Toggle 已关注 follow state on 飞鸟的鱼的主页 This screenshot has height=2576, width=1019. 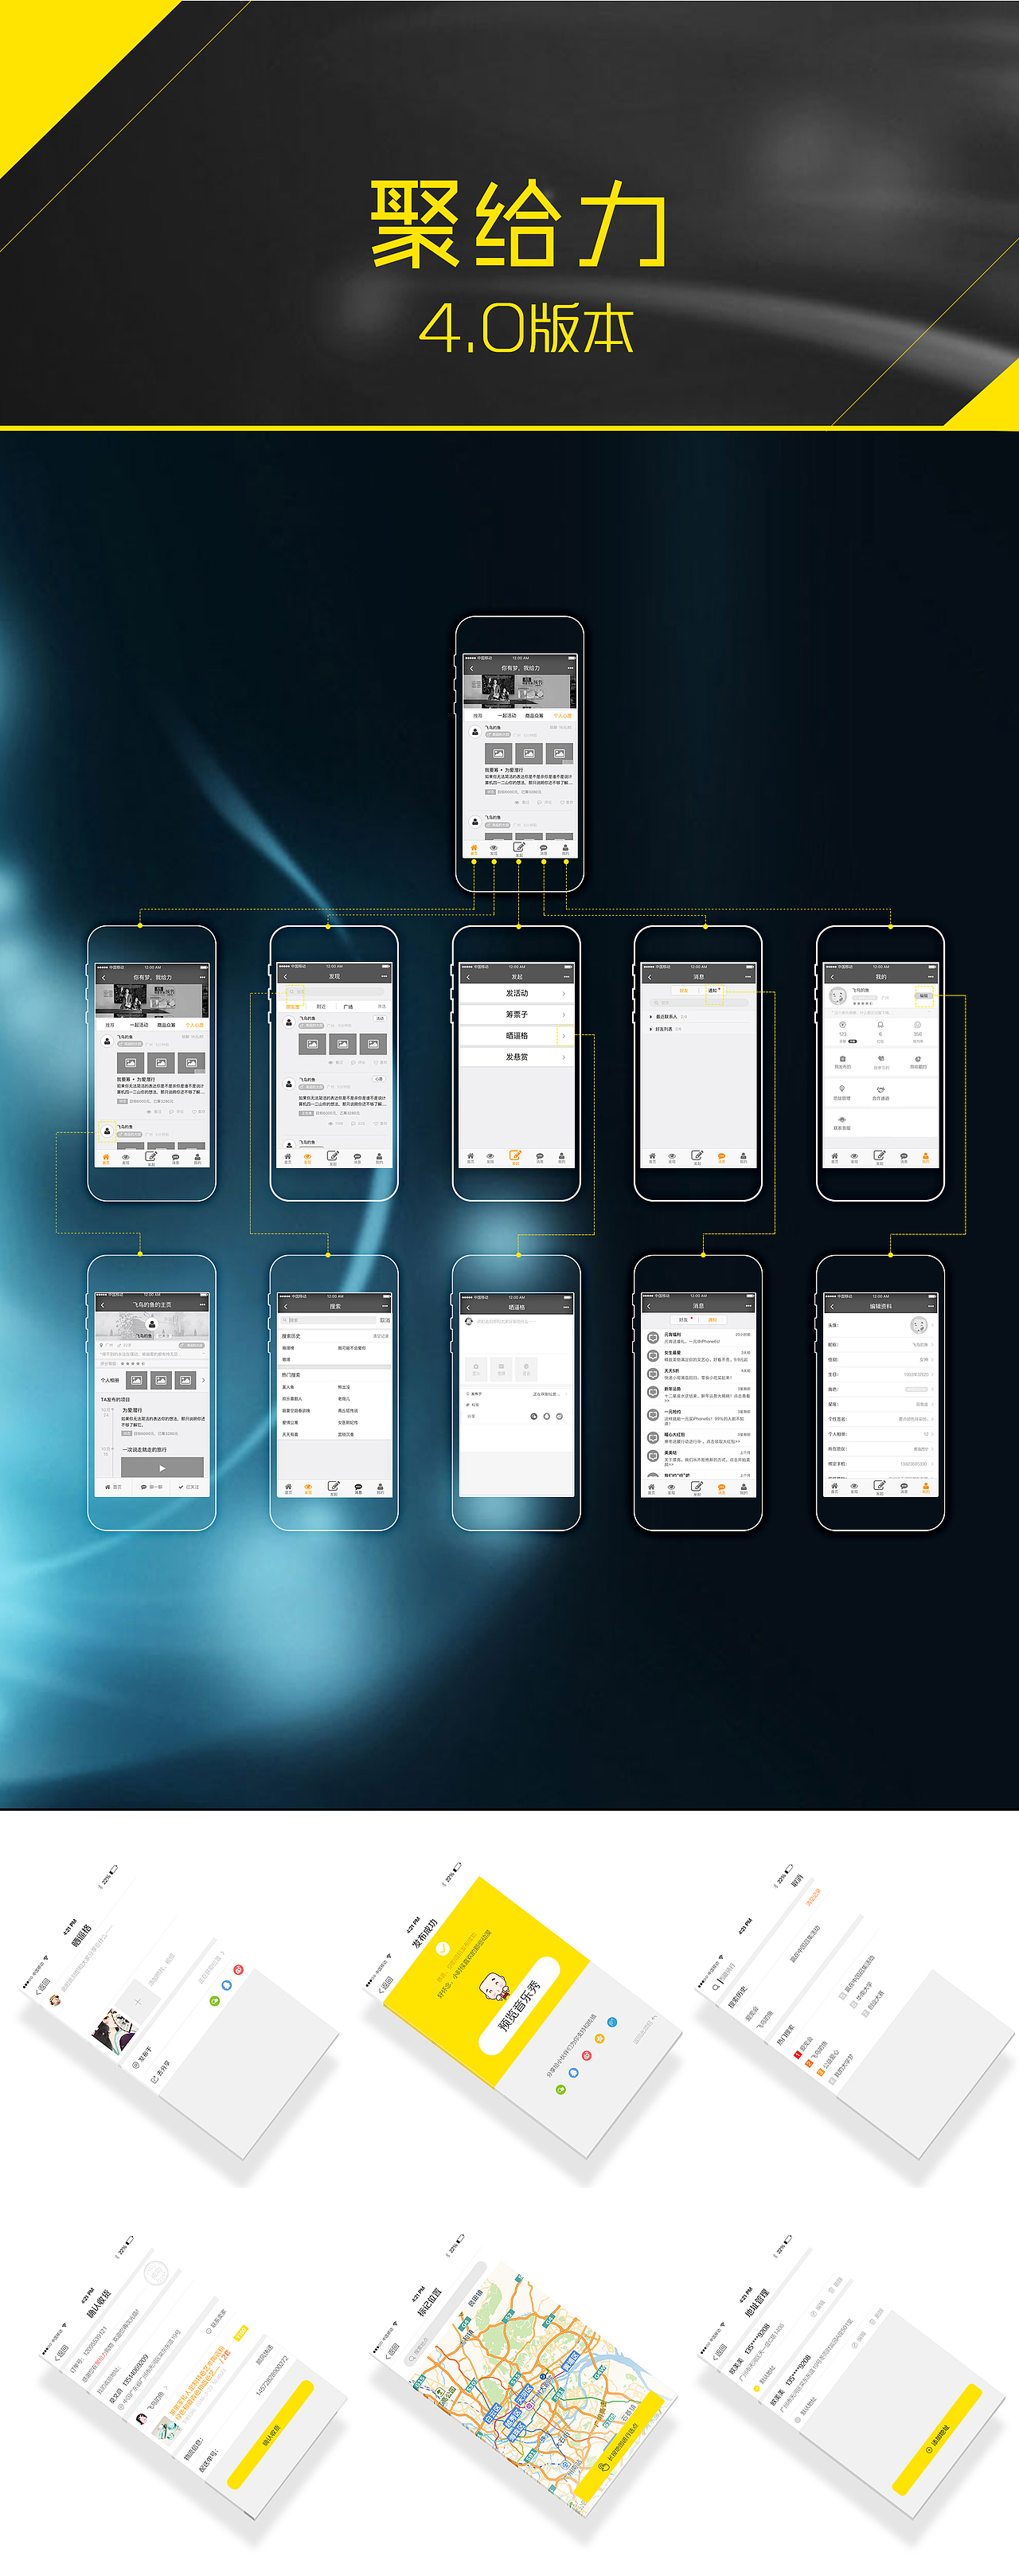[189, 1487]
